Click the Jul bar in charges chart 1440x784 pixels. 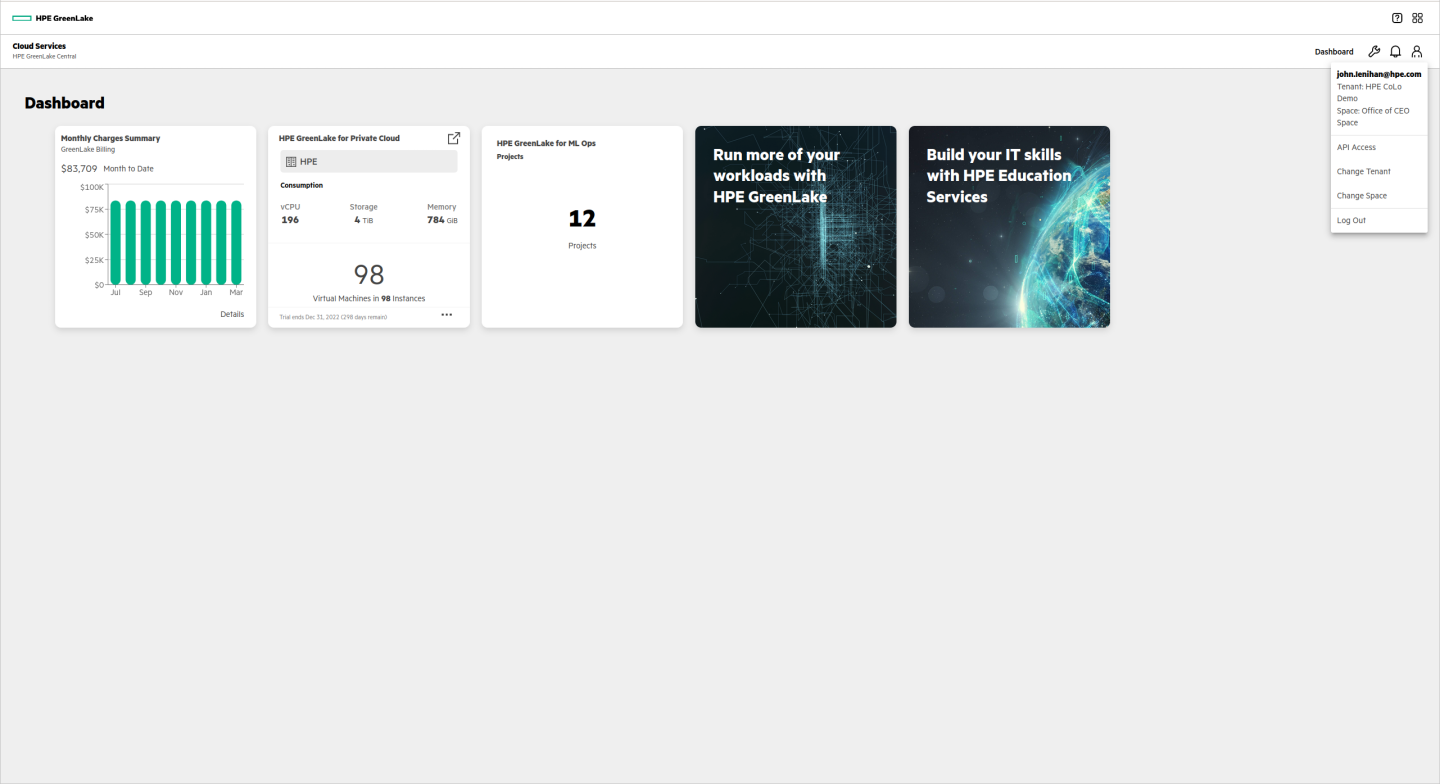[116, 243]
